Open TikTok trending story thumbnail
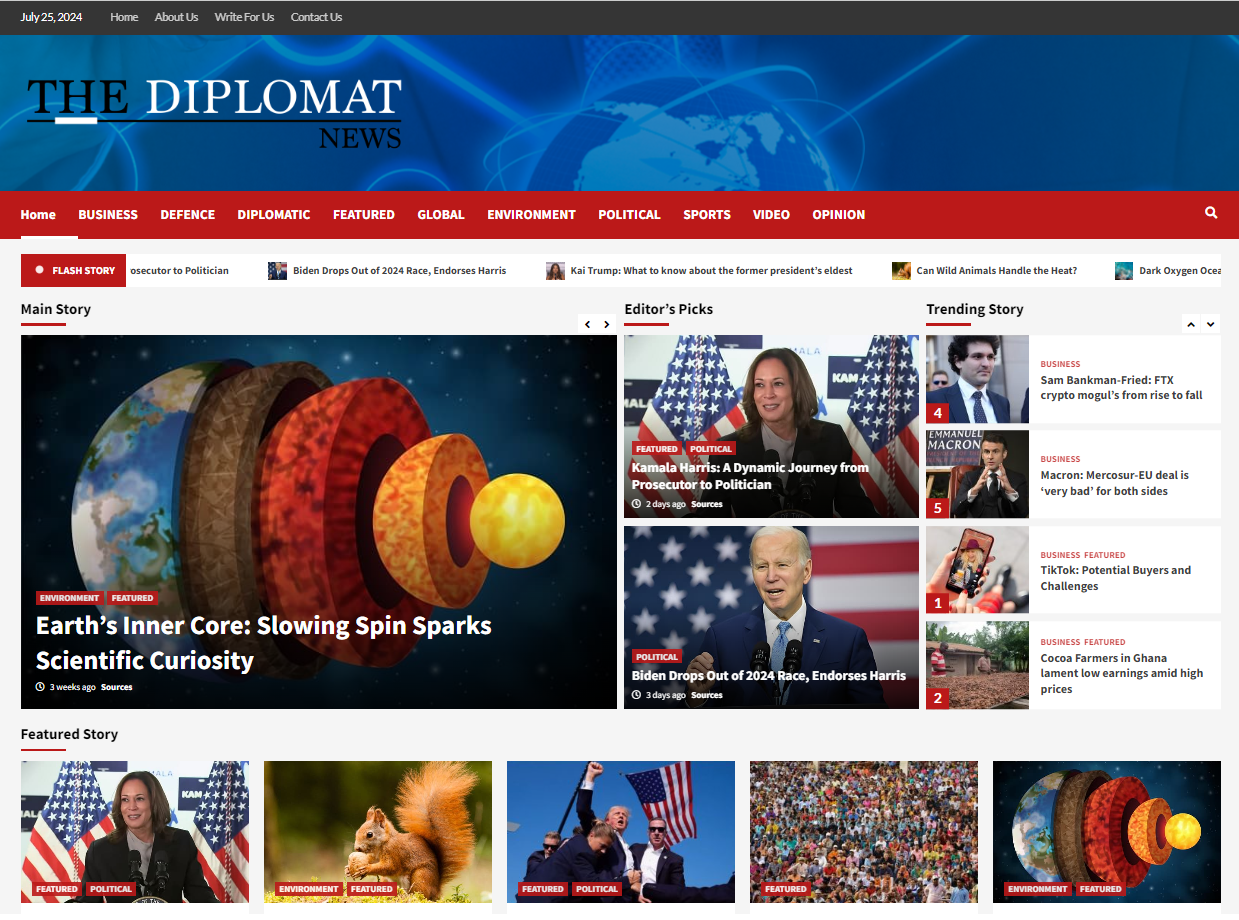1239x920 pixels. (x=977, y=570)
